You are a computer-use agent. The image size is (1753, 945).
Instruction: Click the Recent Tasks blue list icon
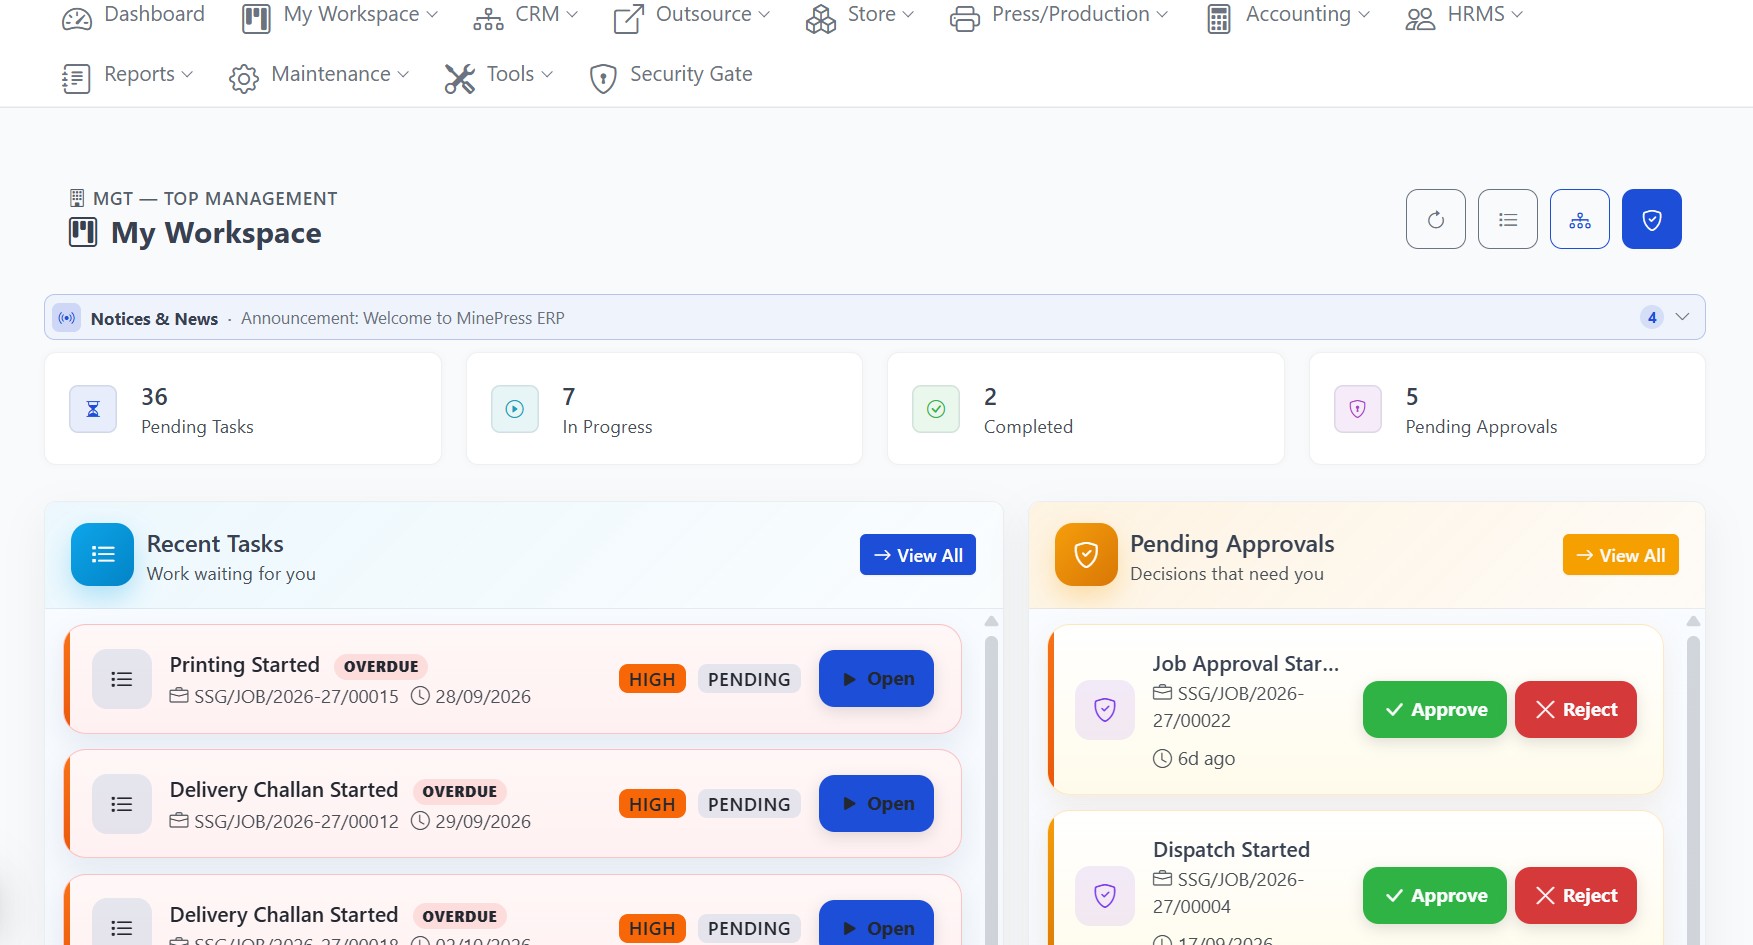(x=102, y=554)
